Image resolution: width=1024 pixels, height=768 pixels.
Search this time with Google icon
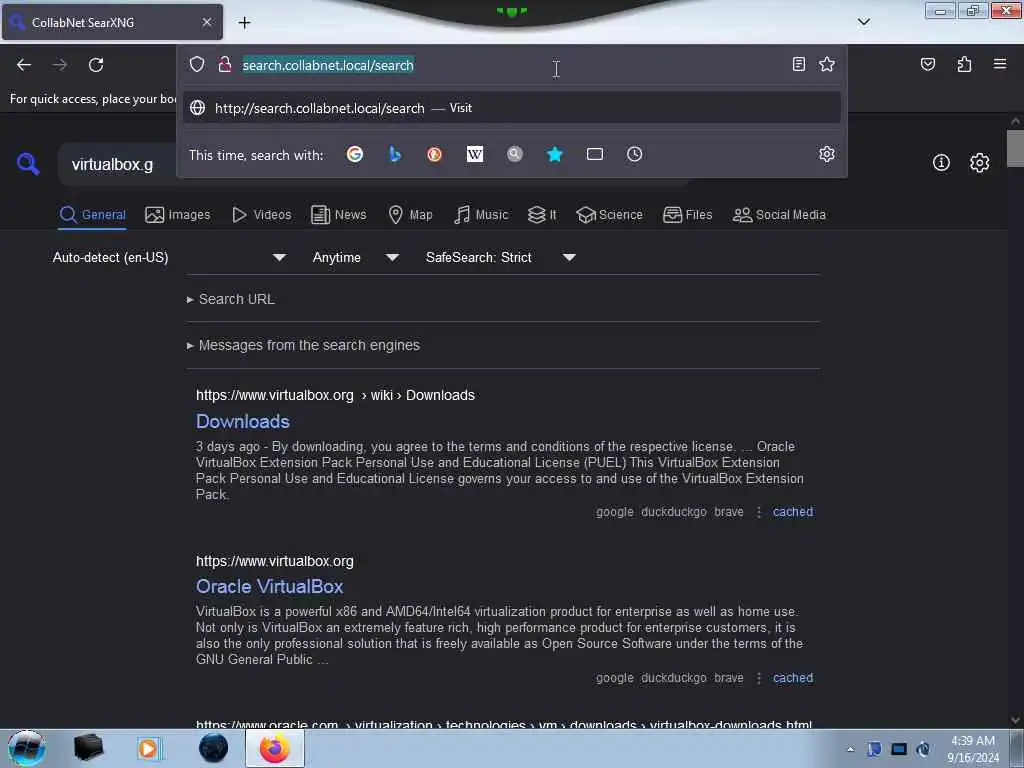coord(355,154)
